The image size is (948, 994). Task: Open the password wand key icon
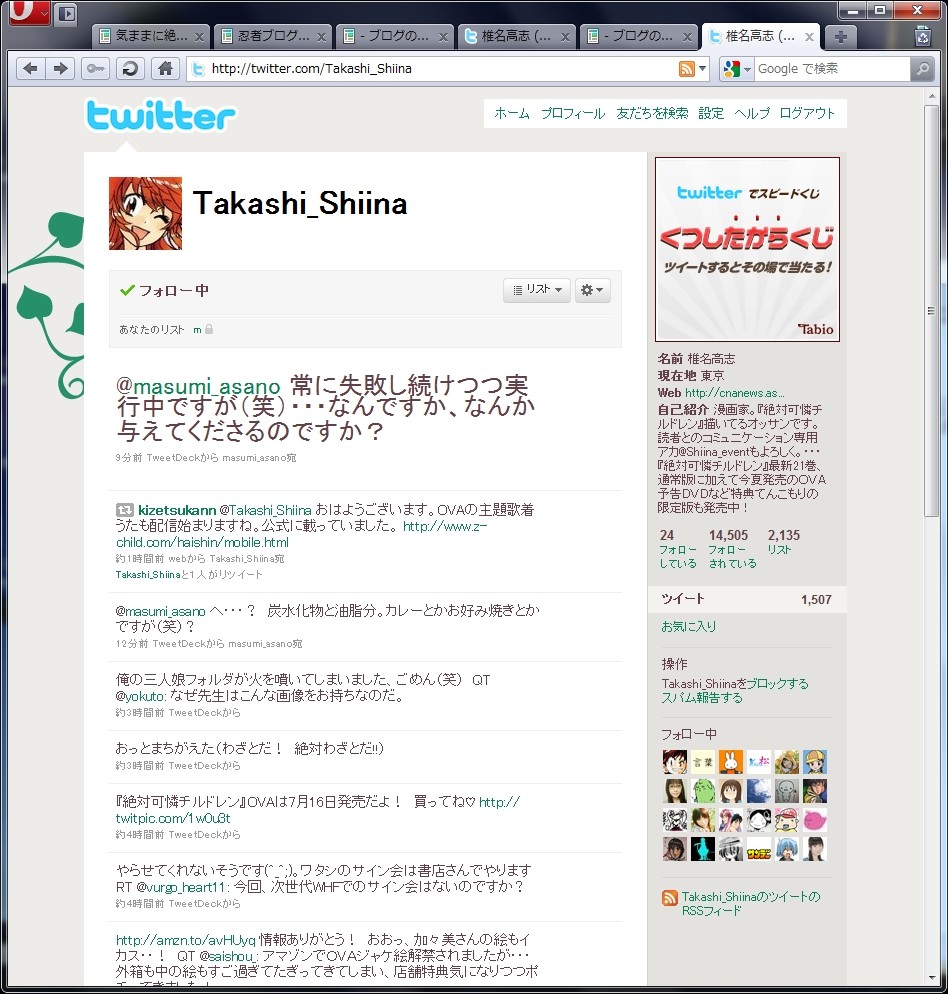96,68
